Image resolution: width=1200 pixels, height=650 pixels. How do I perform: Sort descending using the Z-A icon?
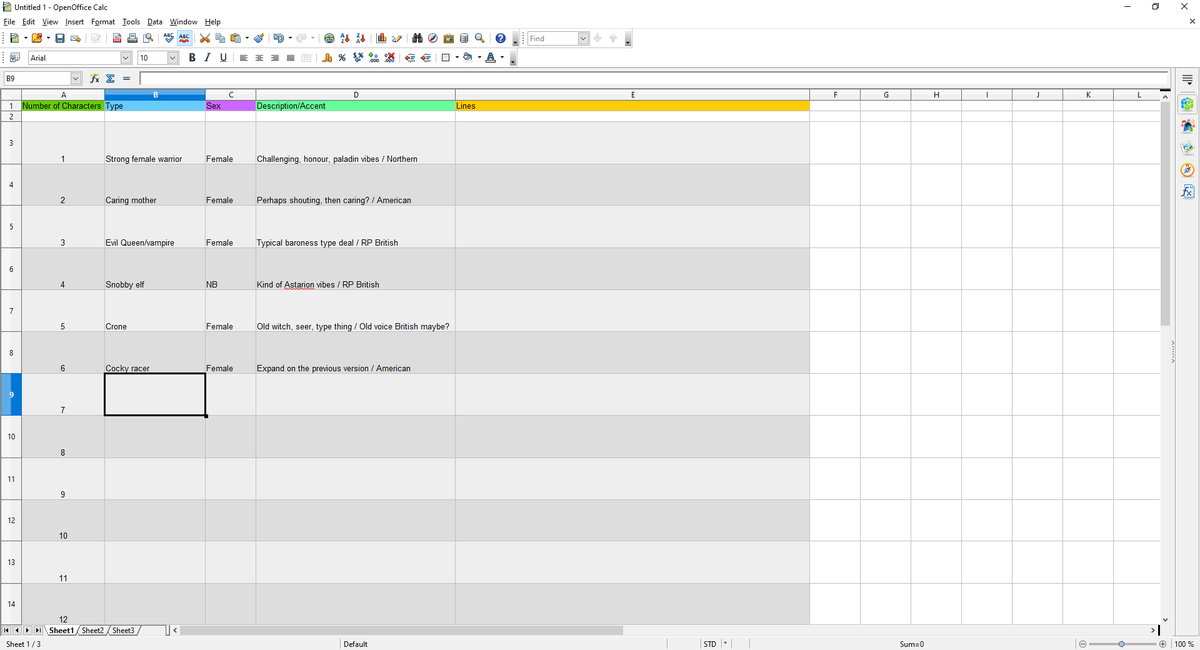pyautogui.click(x=360, y=38)
